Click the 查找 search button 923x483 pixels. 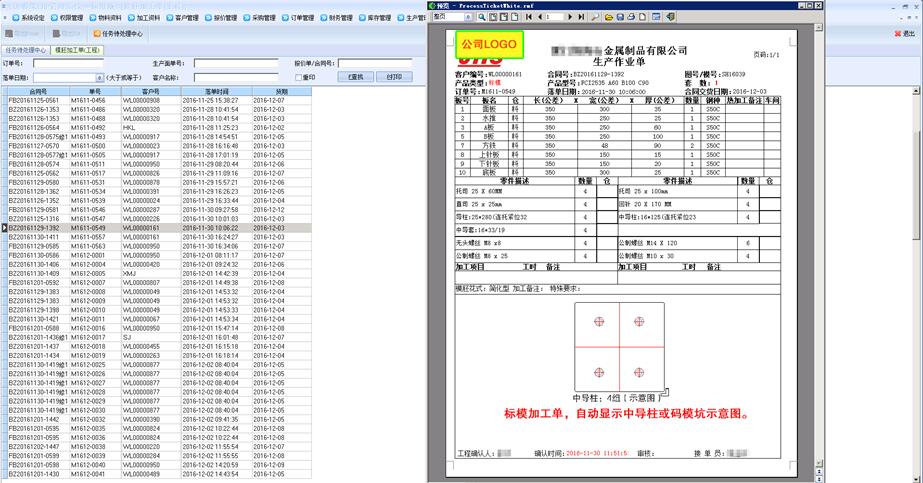click(x=356, y=77)
